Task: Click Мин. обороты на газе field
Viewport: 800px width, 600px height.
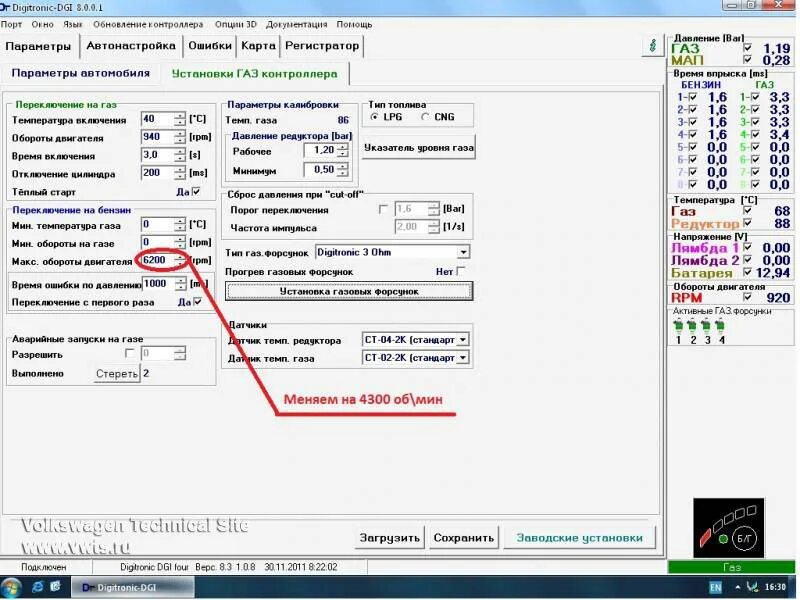Action: (x=158, y=242)
